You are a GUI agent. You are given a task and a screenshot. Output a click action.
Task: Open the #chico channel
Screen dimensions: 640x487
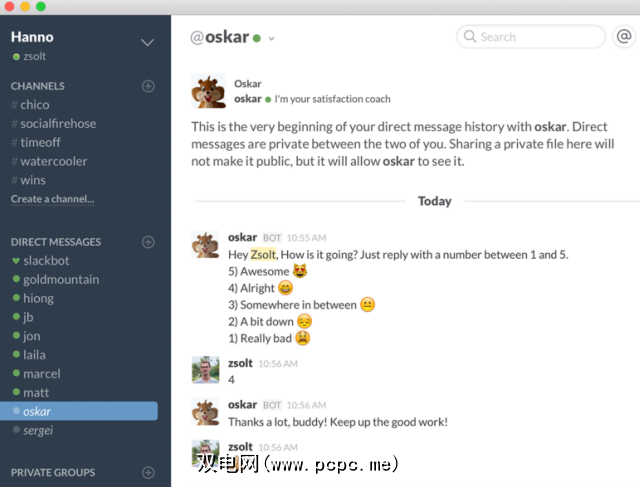(34, 104)
